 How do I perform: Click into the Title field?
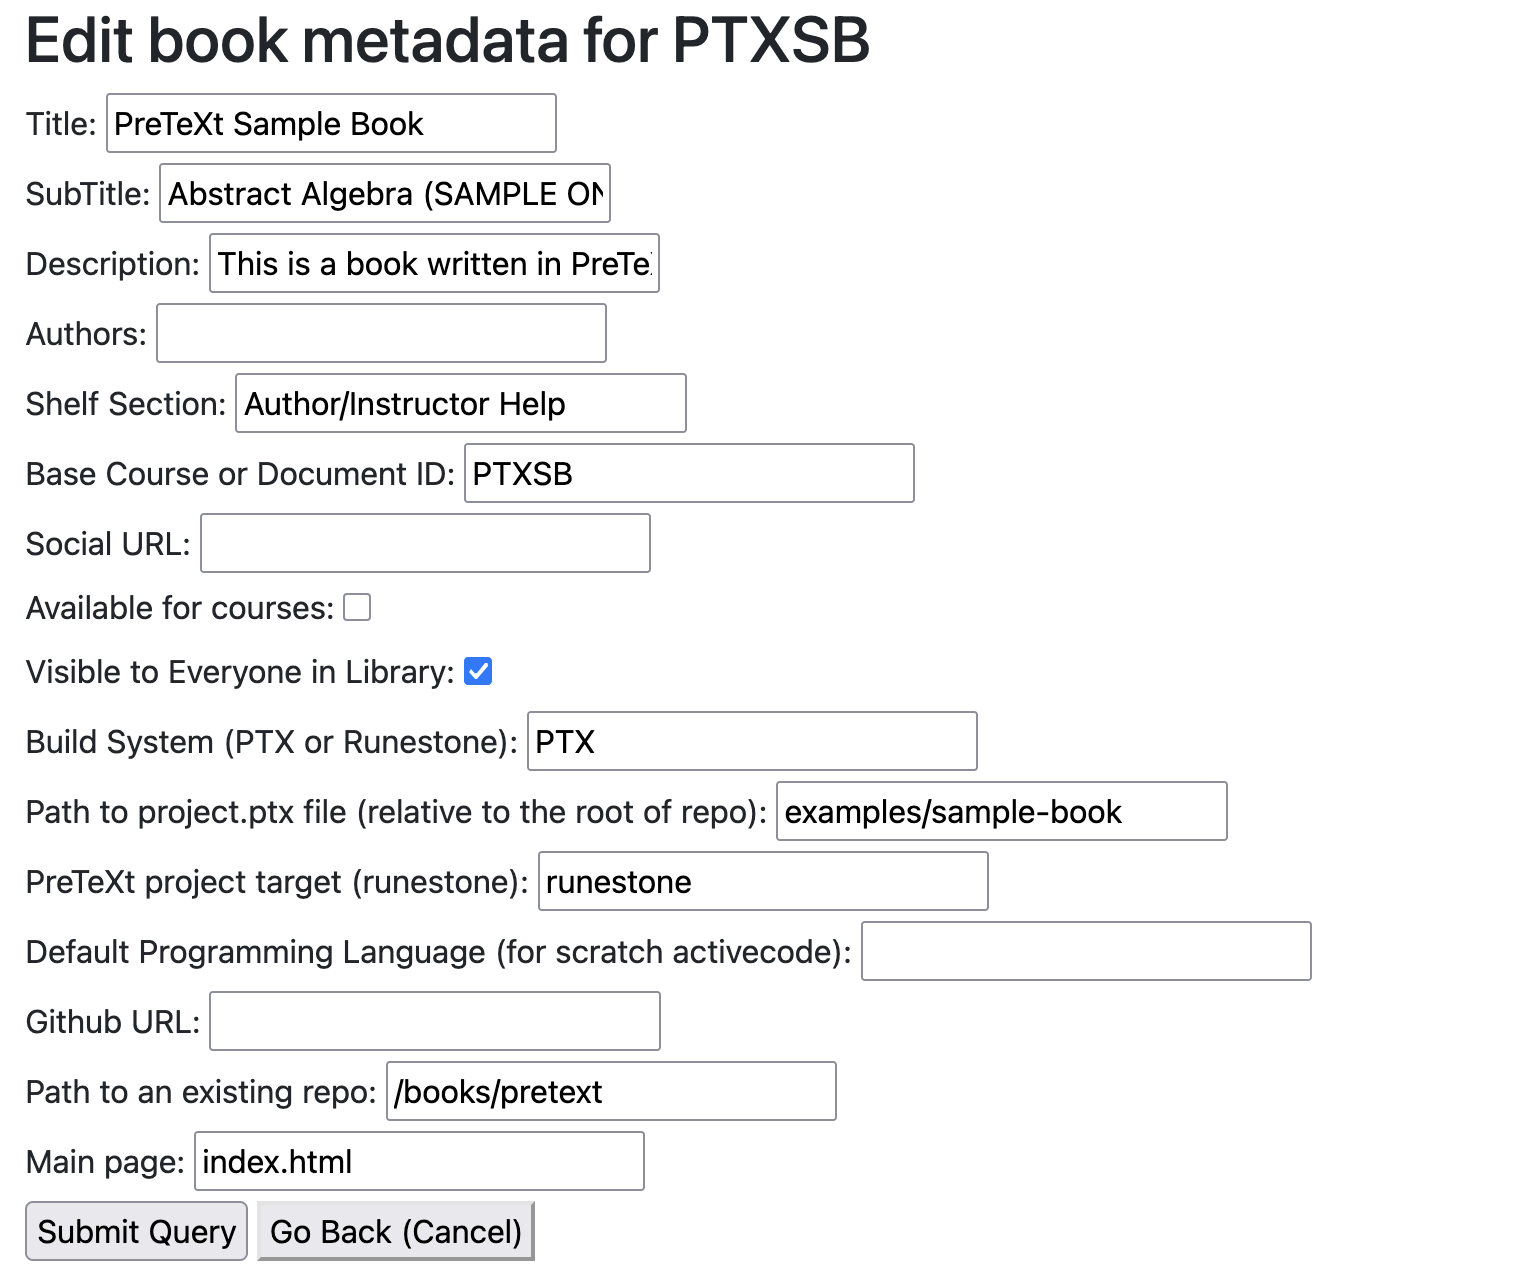330,123
